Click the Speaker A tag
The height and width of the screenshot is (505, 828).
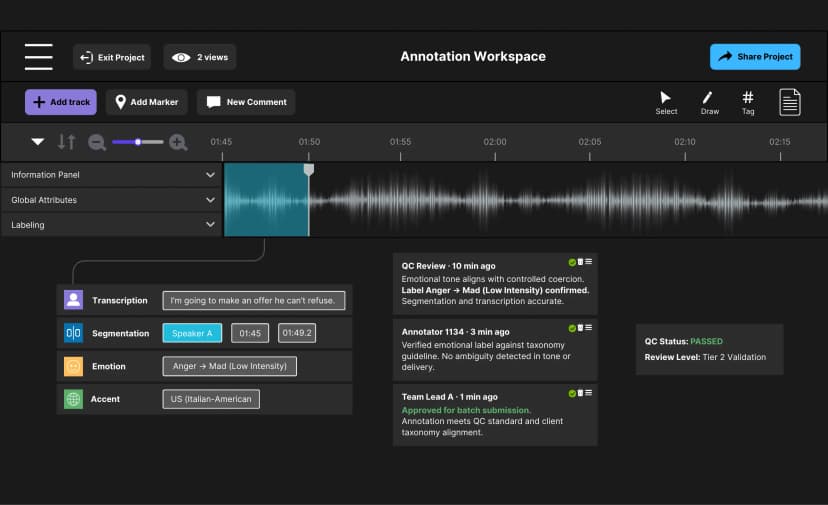click(x=192, y=333)
